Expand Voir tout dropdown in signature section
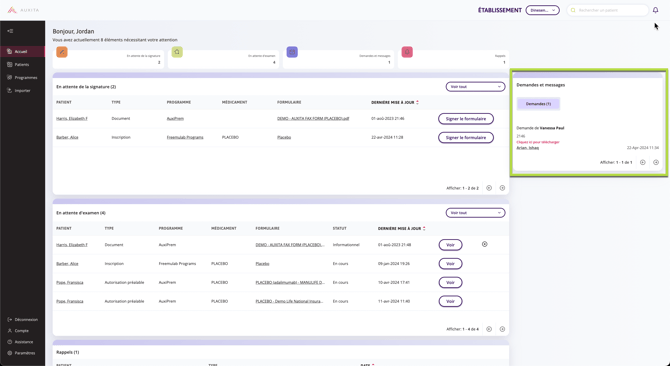This screenshot has width=670, height=366. pos(475,87)
